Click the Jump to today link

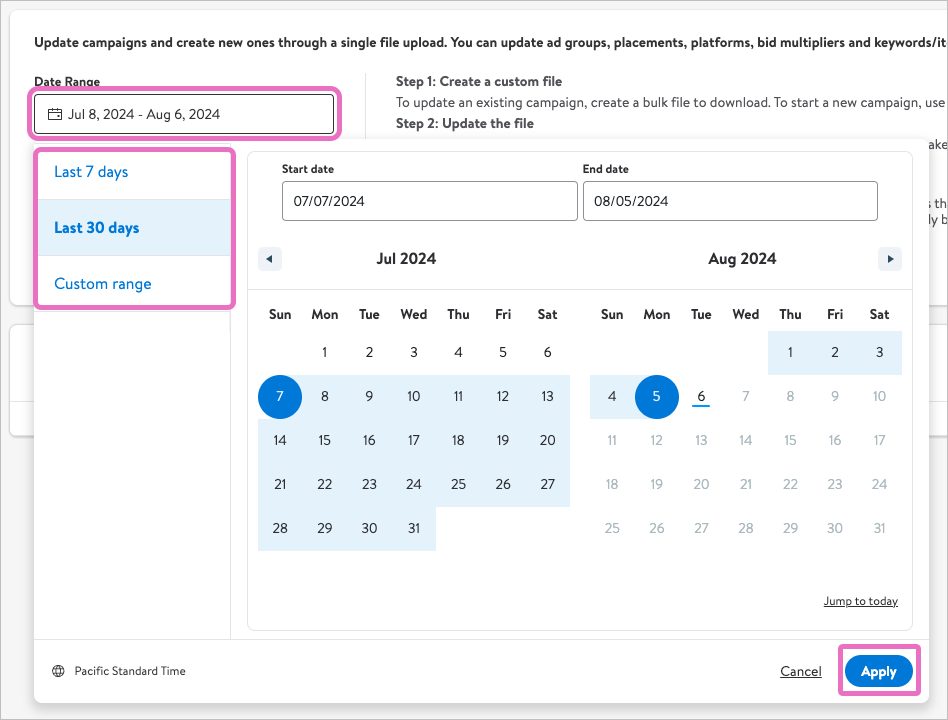click(860, 601)
